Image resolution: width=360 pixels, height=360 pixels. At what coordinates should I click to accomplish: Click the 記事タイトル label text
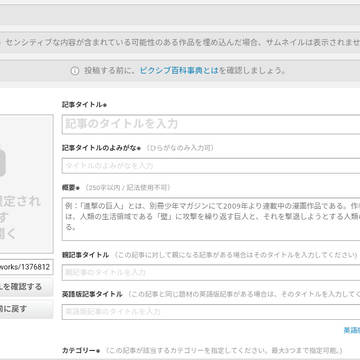(84, 104)
